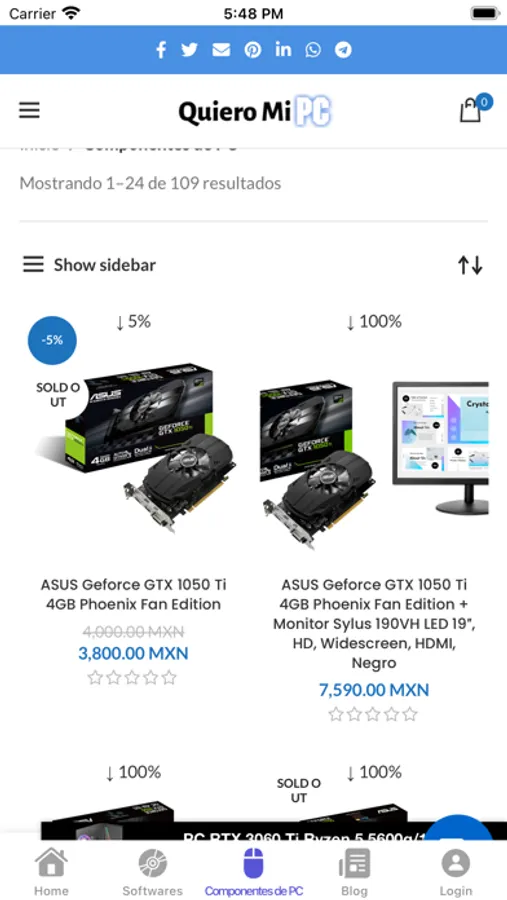
Task: Open WhatsApp share icon
Action: (x=314, y=50)
